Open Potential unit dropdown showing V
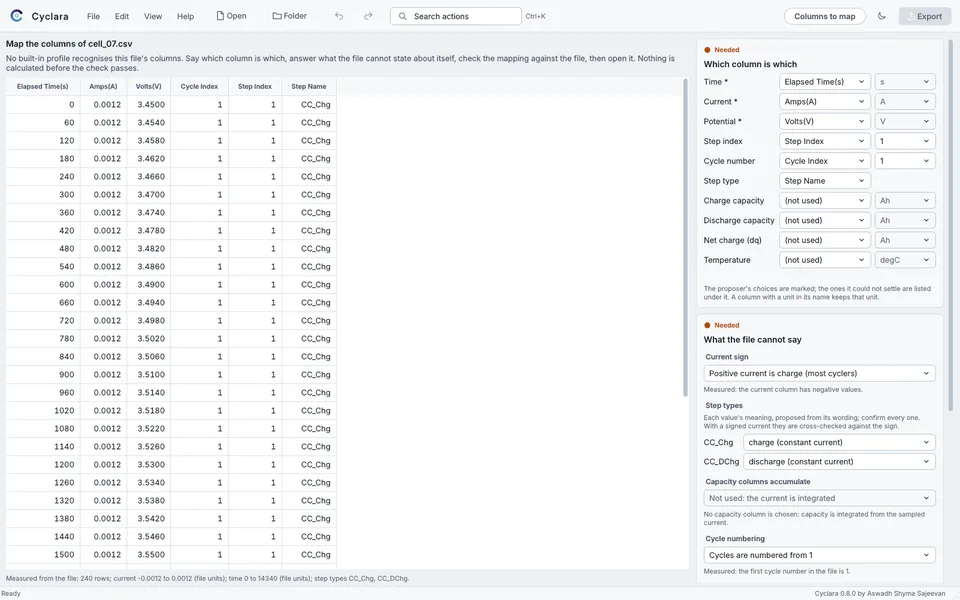 (905, 121)
